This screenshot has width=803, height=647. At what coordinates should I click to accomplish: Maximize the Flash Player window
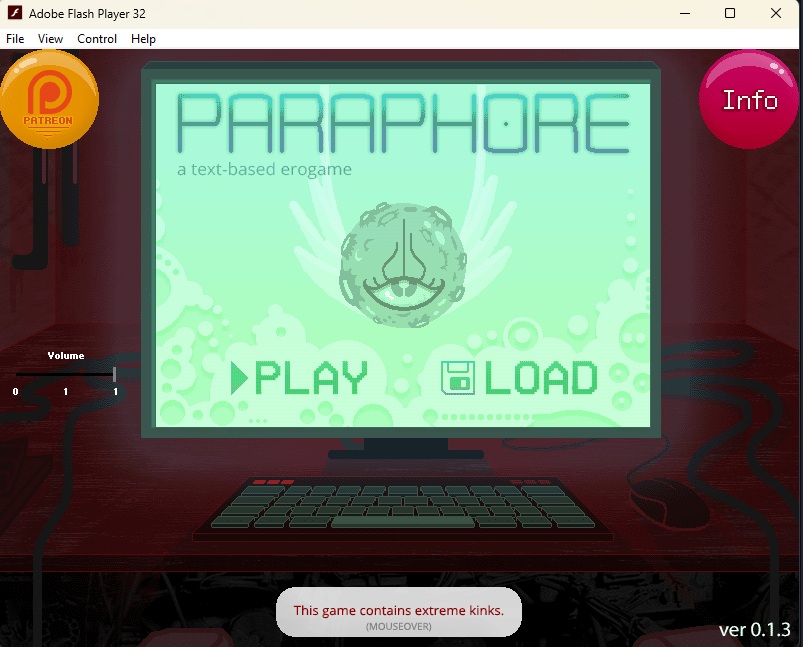(x=730, y=13)
